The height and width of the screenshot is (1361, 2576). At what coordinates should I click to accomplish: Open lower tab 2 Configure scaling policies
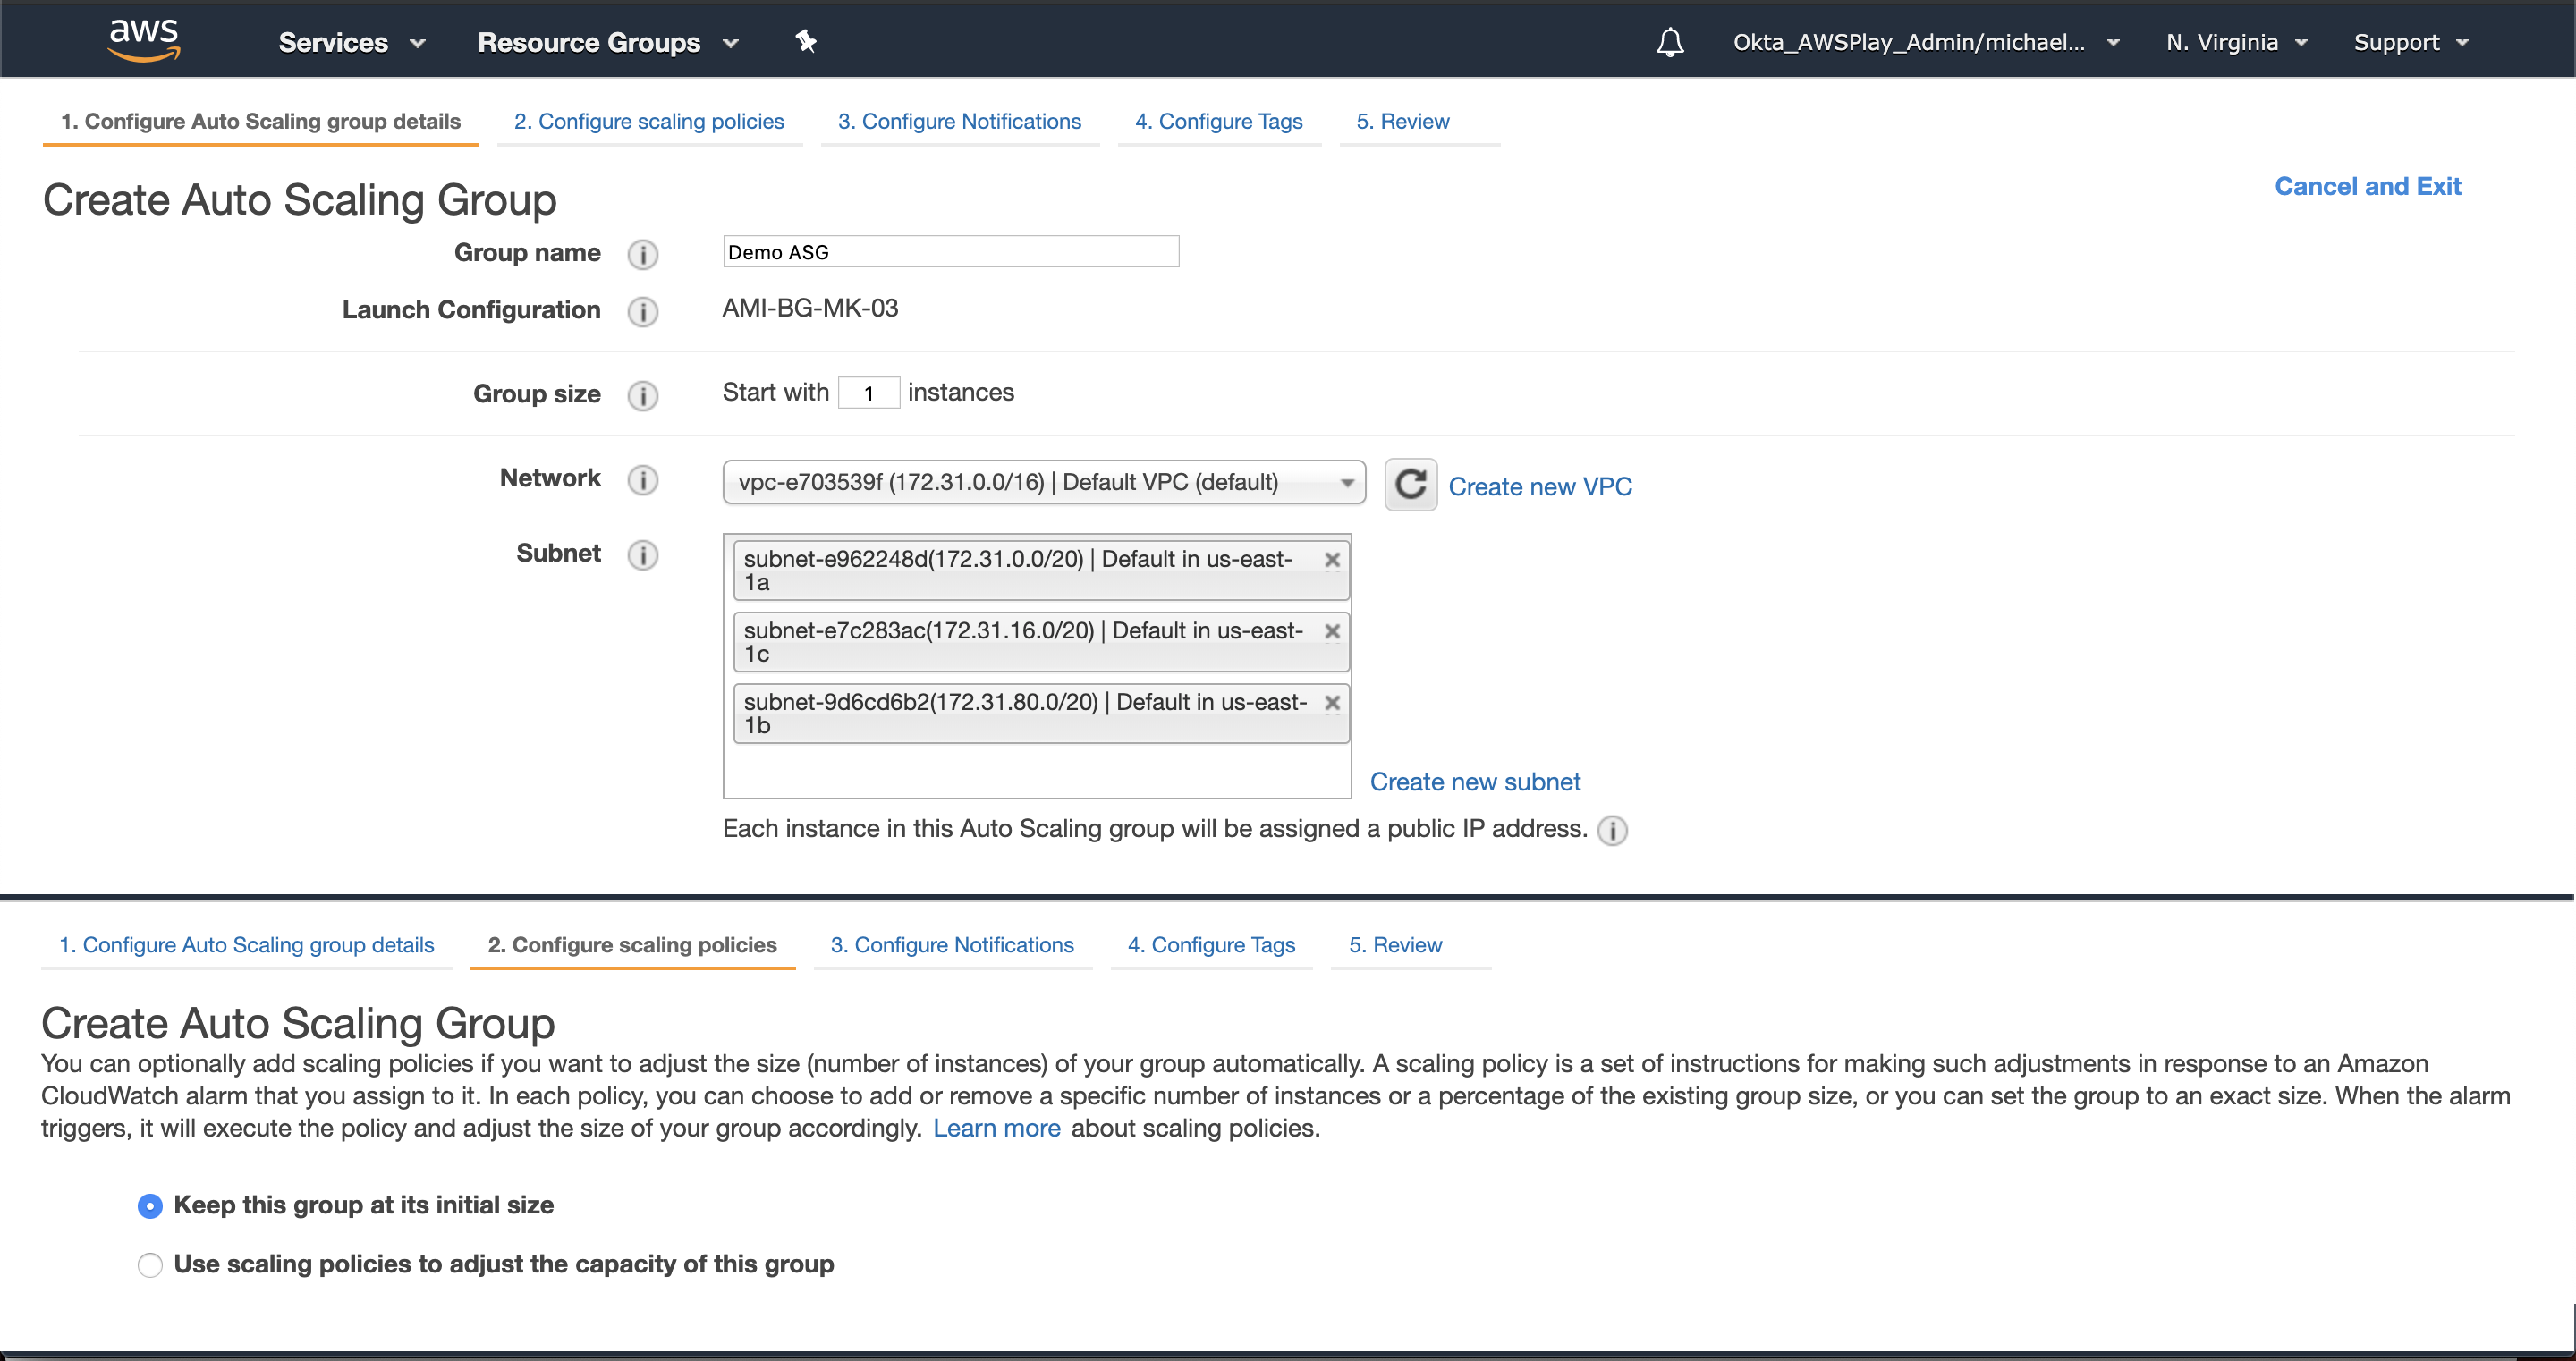pyautogui.click(x=632, y=945)
